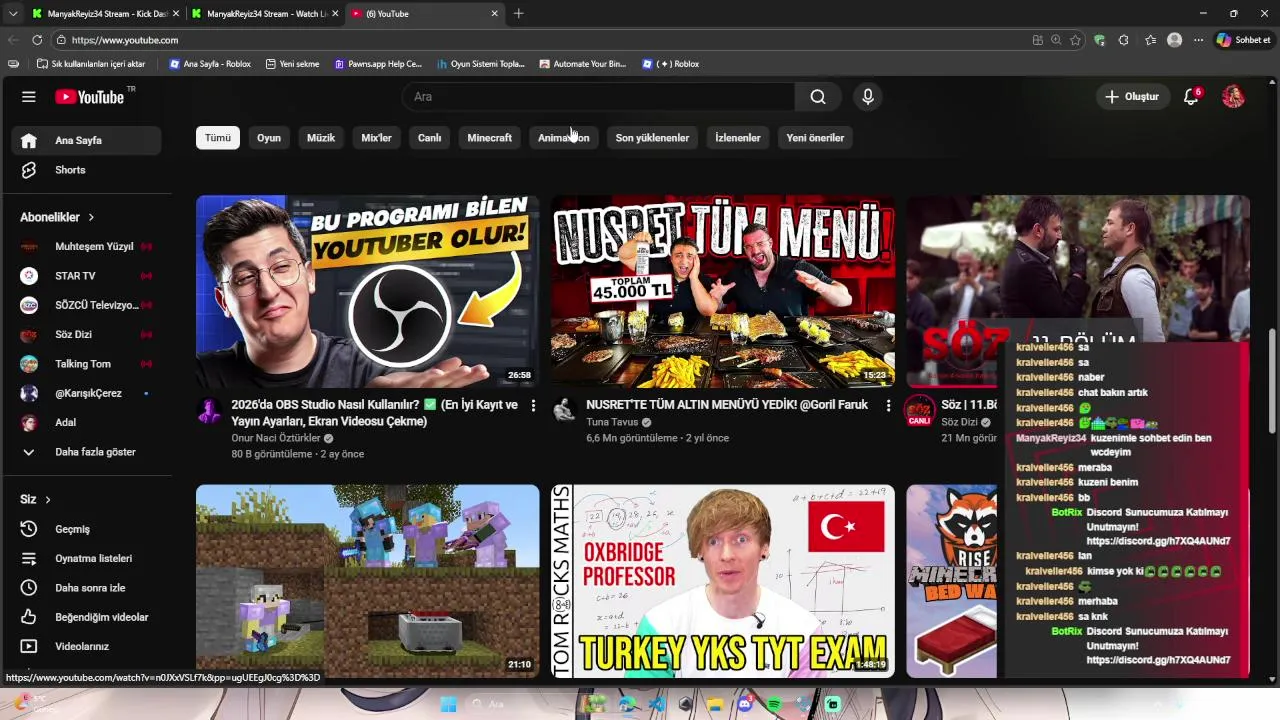
Task: Open Visual Studio Code from taskbar
Action: coord(656,705)
